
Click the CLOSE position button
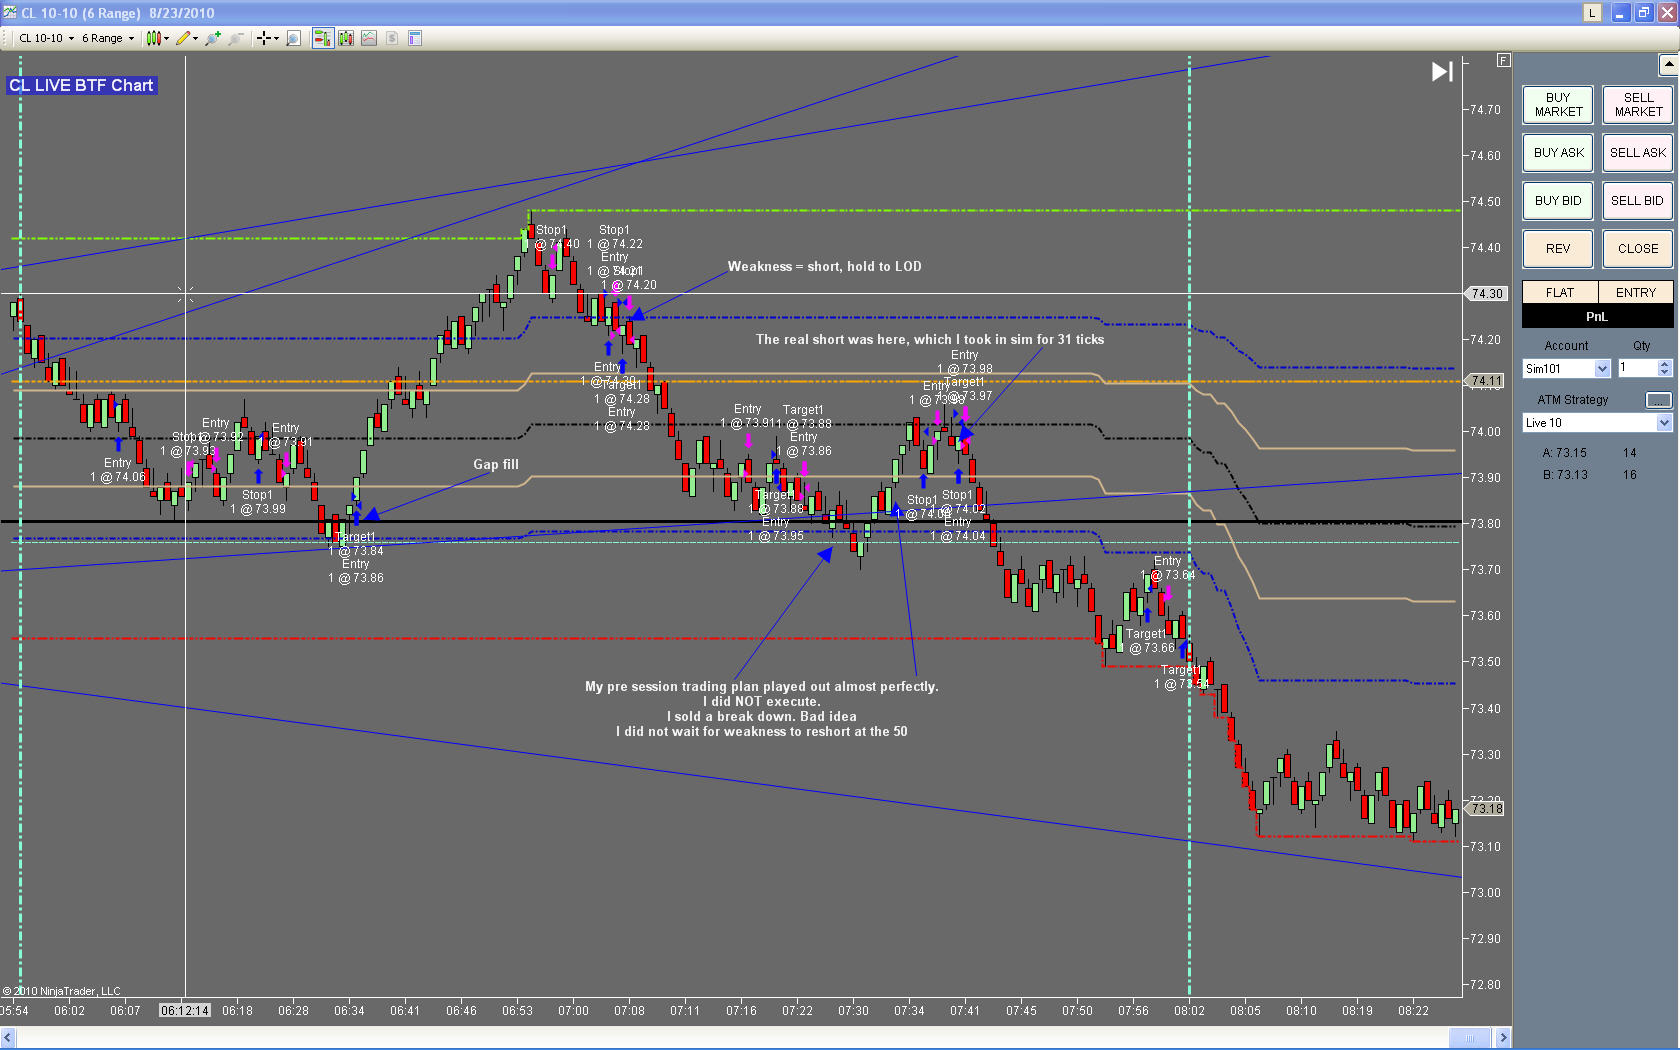(1638, 249)
